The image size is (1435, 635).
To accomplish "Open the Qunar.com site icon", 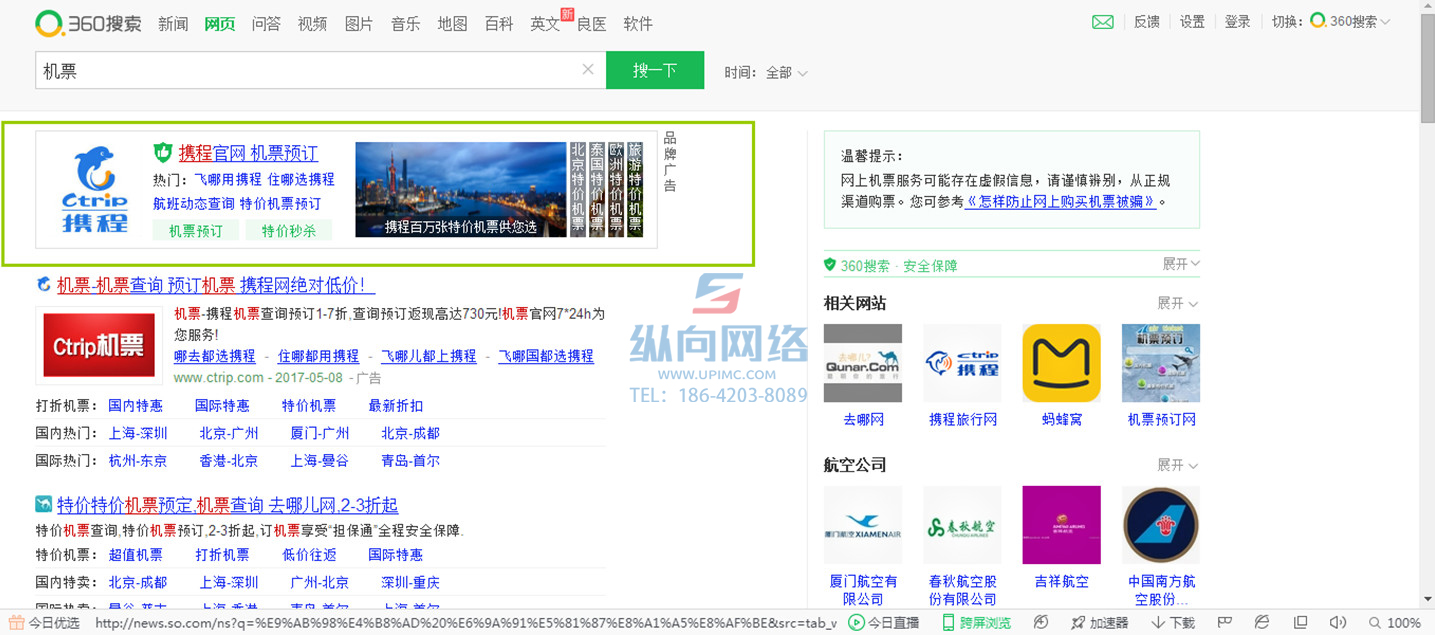I will [862, 363].
